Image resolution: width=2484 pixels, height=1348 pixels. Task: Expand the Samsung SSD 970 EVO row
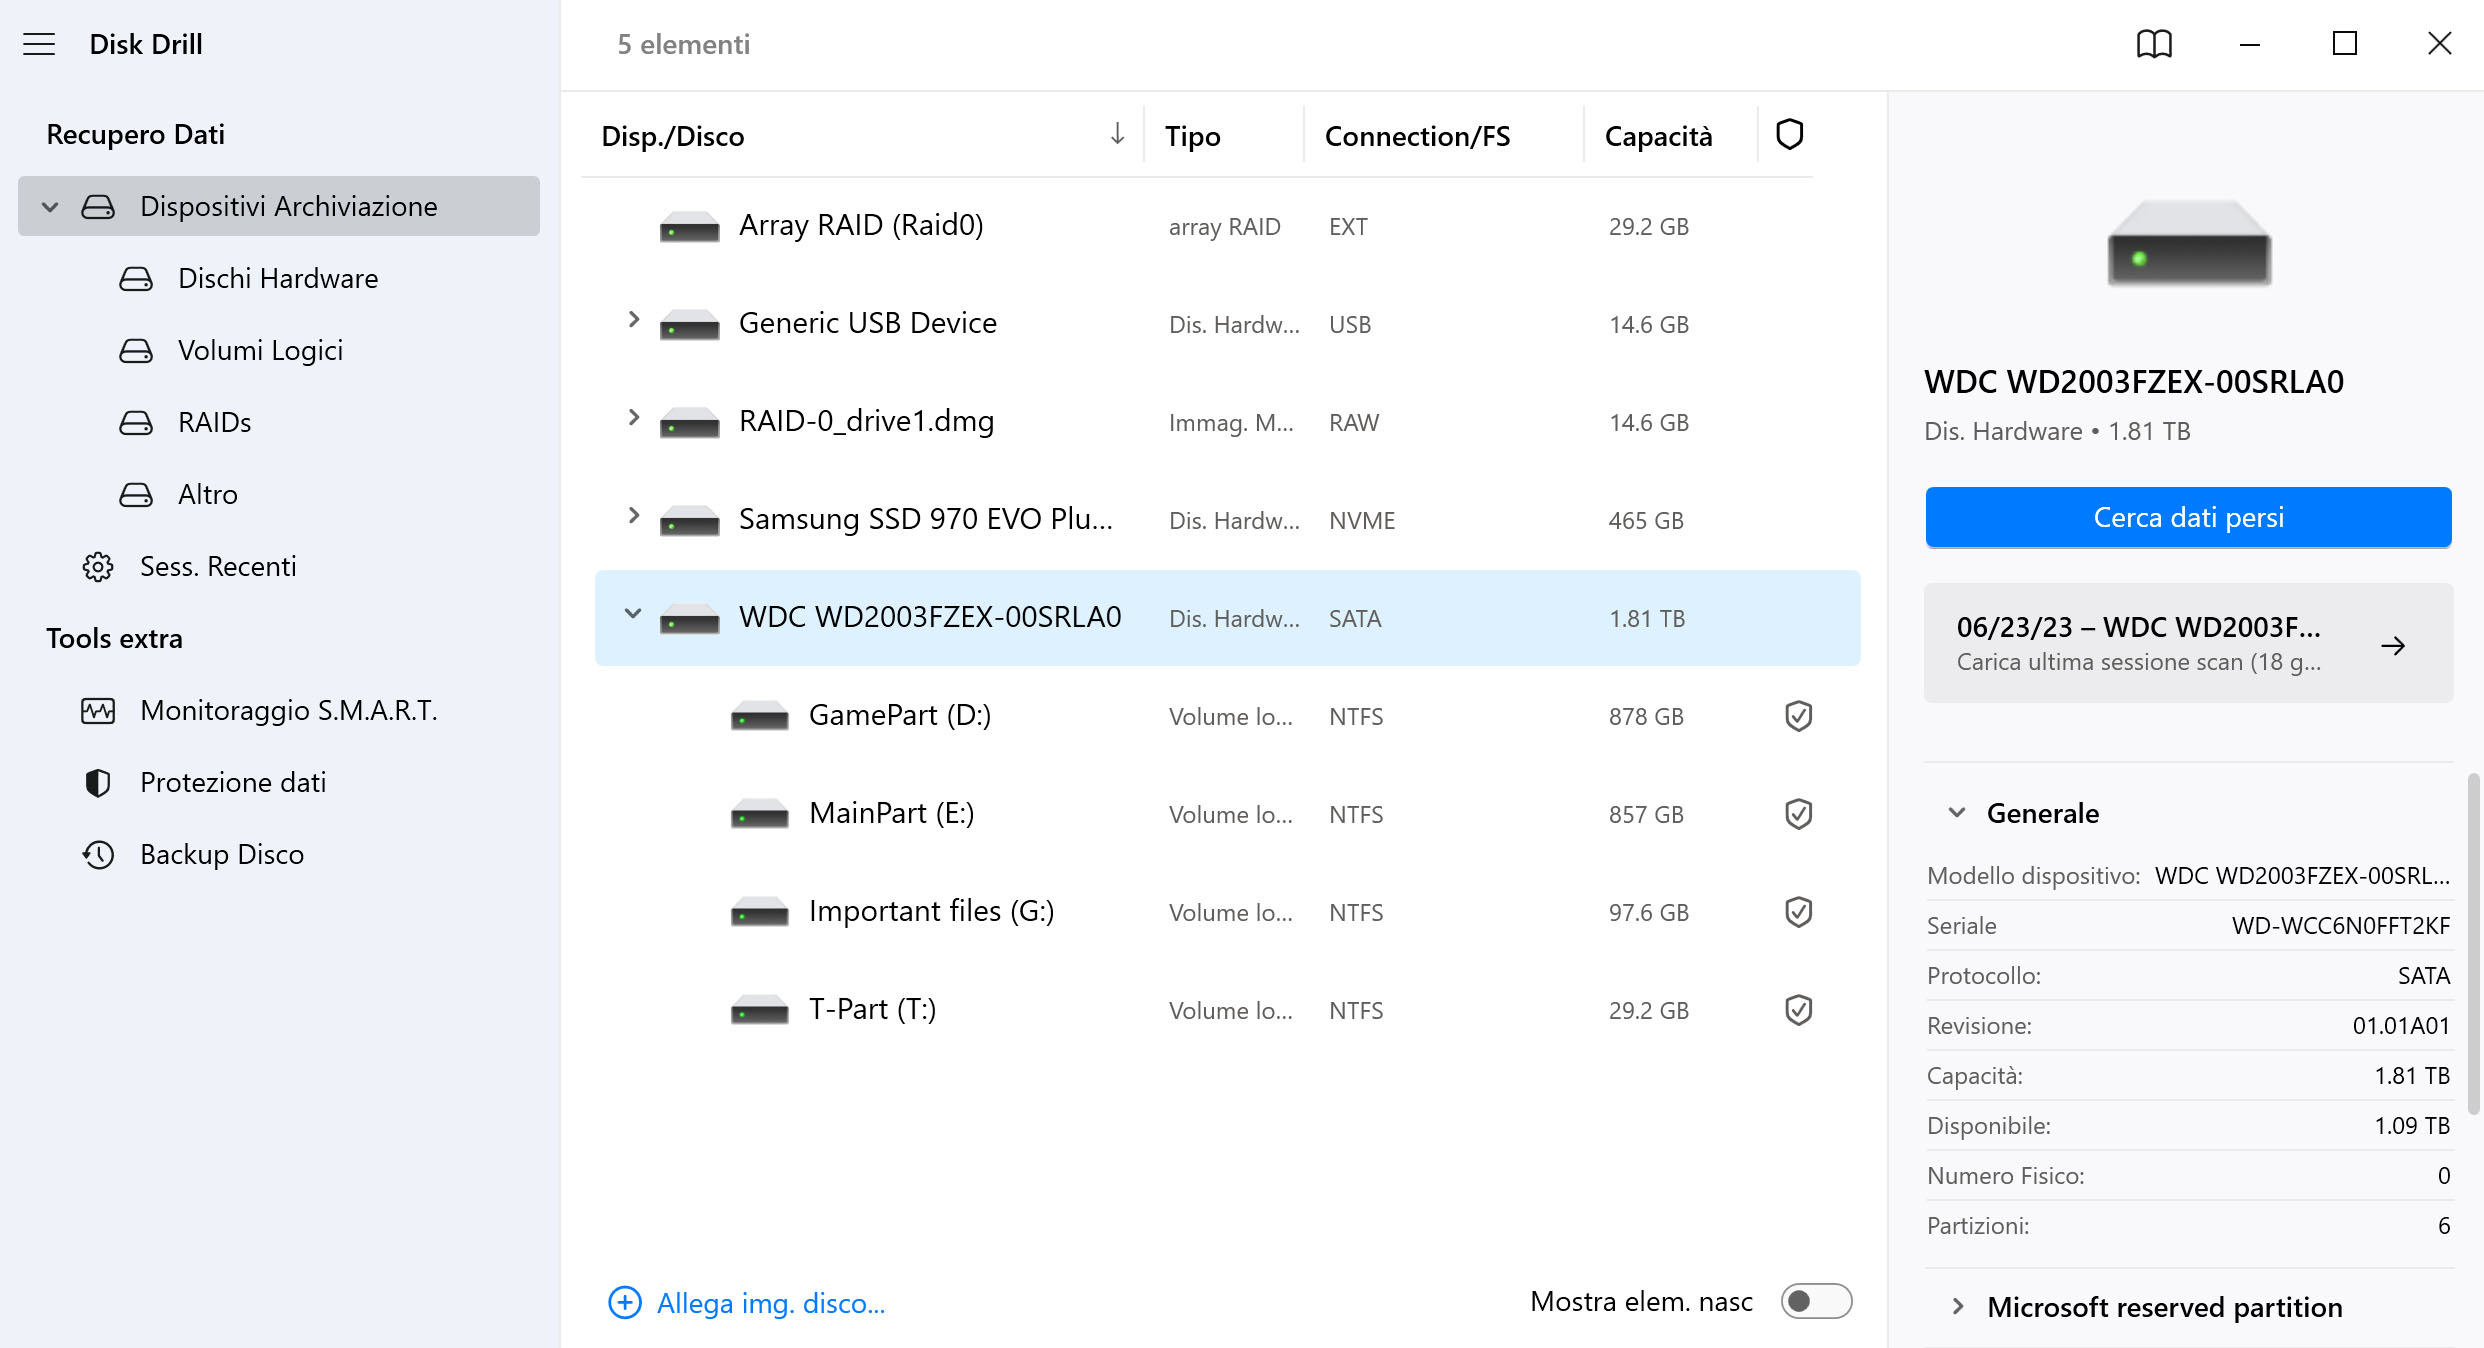[633, 515]
